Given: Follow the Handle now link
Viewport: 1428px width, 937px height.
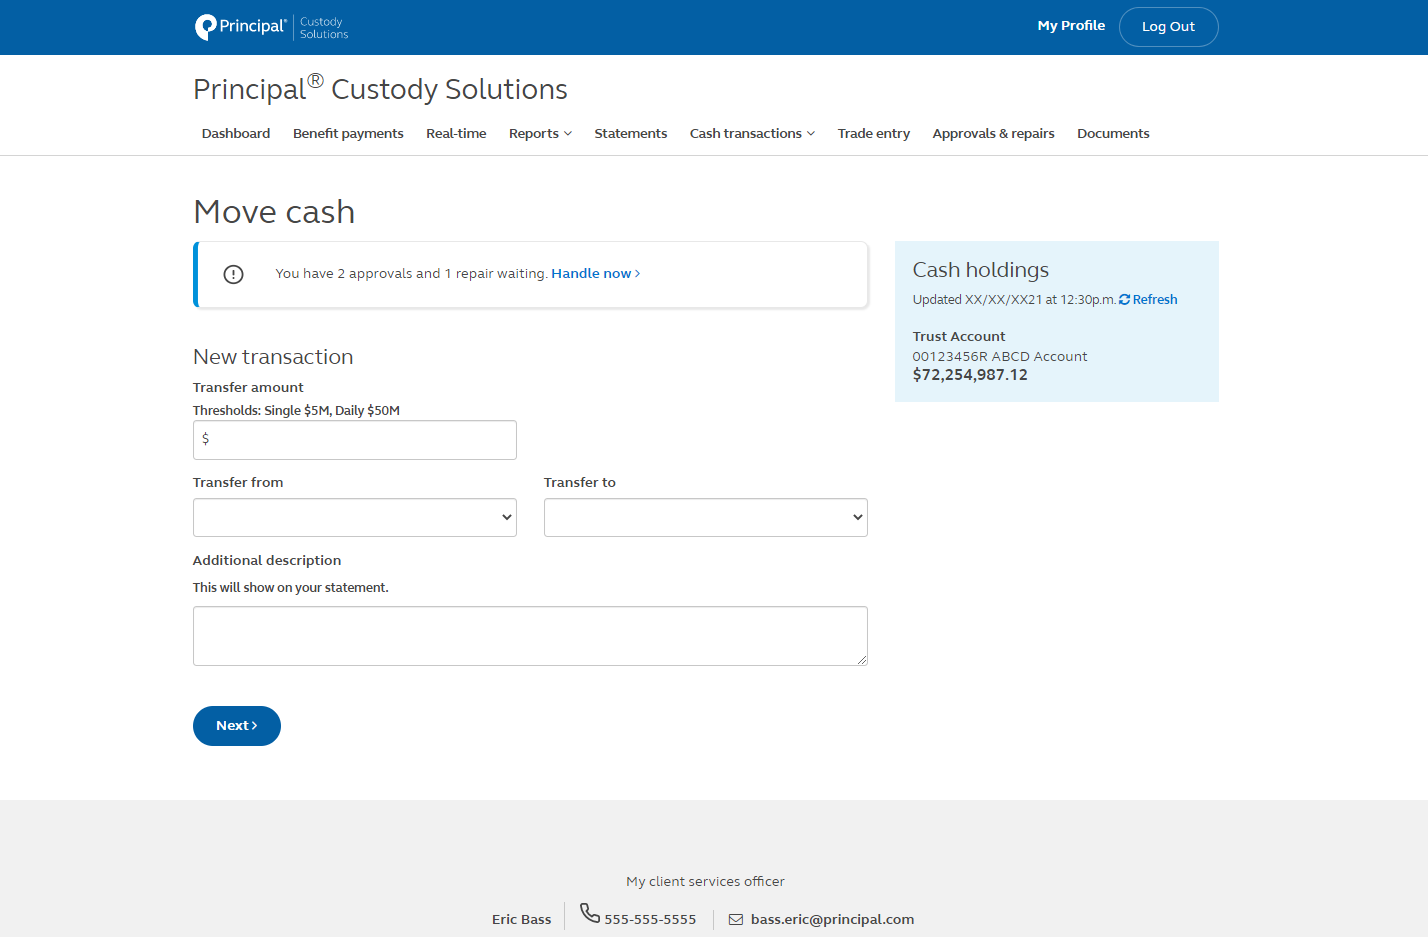Looking at the screenshot, I should 594,273.
